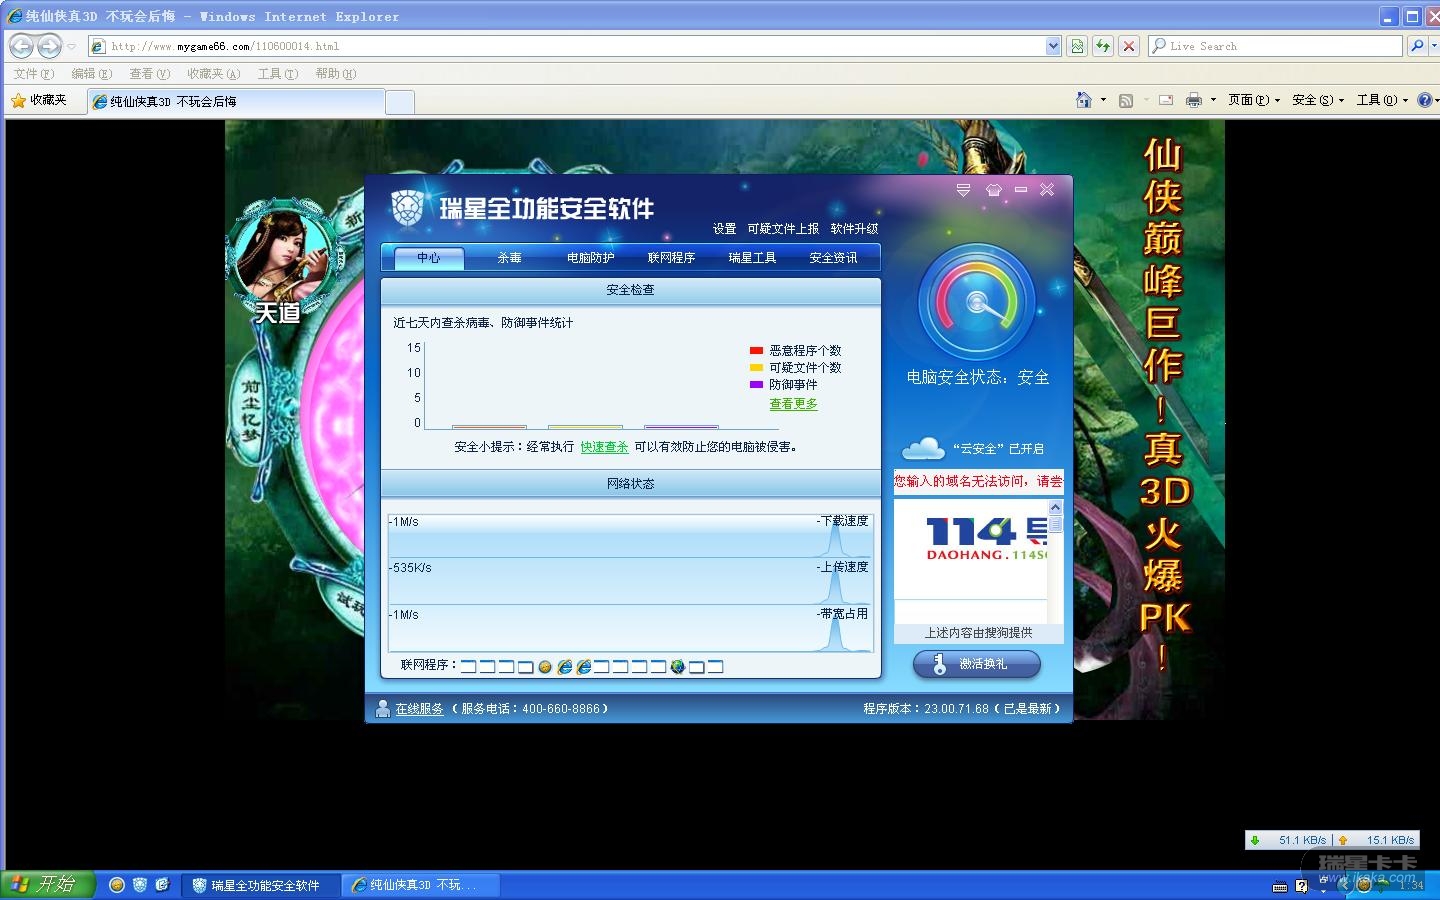This screenshot has height=900, width=1440.
Task: Refresh the page in Internet Explorer
Action: point(1103,46)
